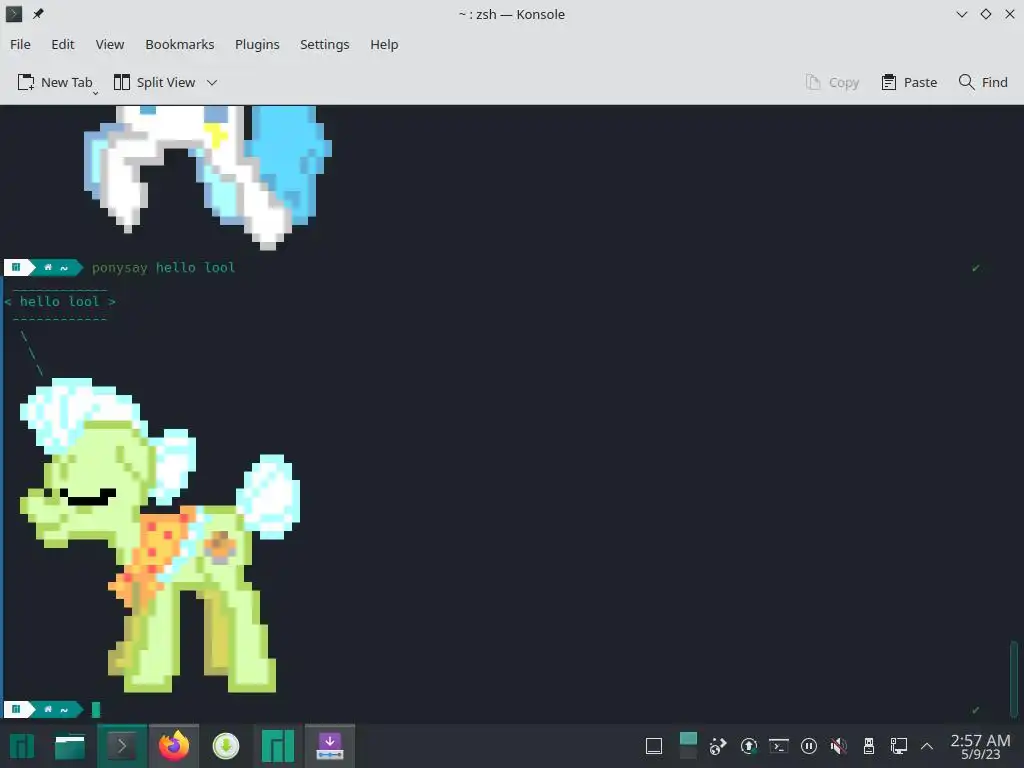The image size is (1024, 768).
Task: Open the Manjaro application launcher
Action: pyautogui.click(x=22, y=746)
